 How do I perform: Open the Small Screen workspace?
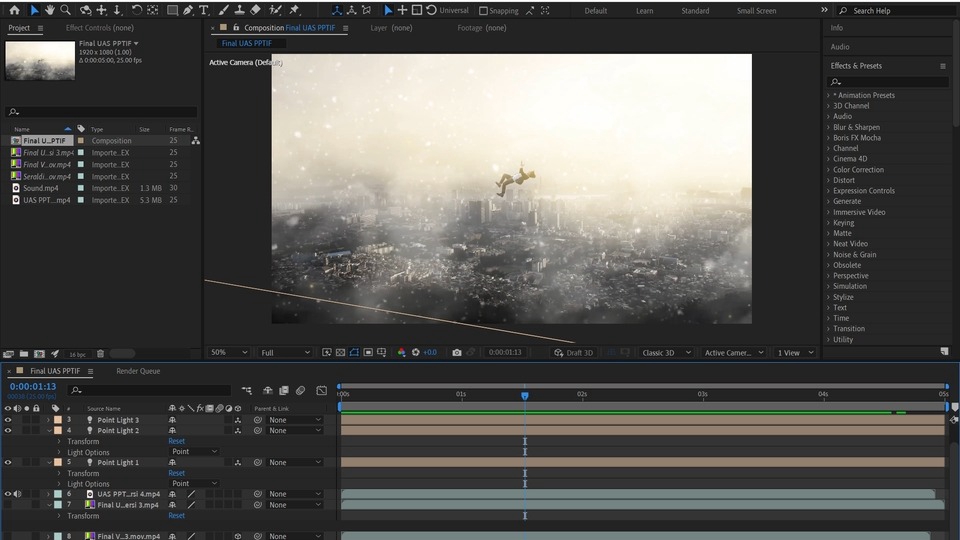pos(756,11)
